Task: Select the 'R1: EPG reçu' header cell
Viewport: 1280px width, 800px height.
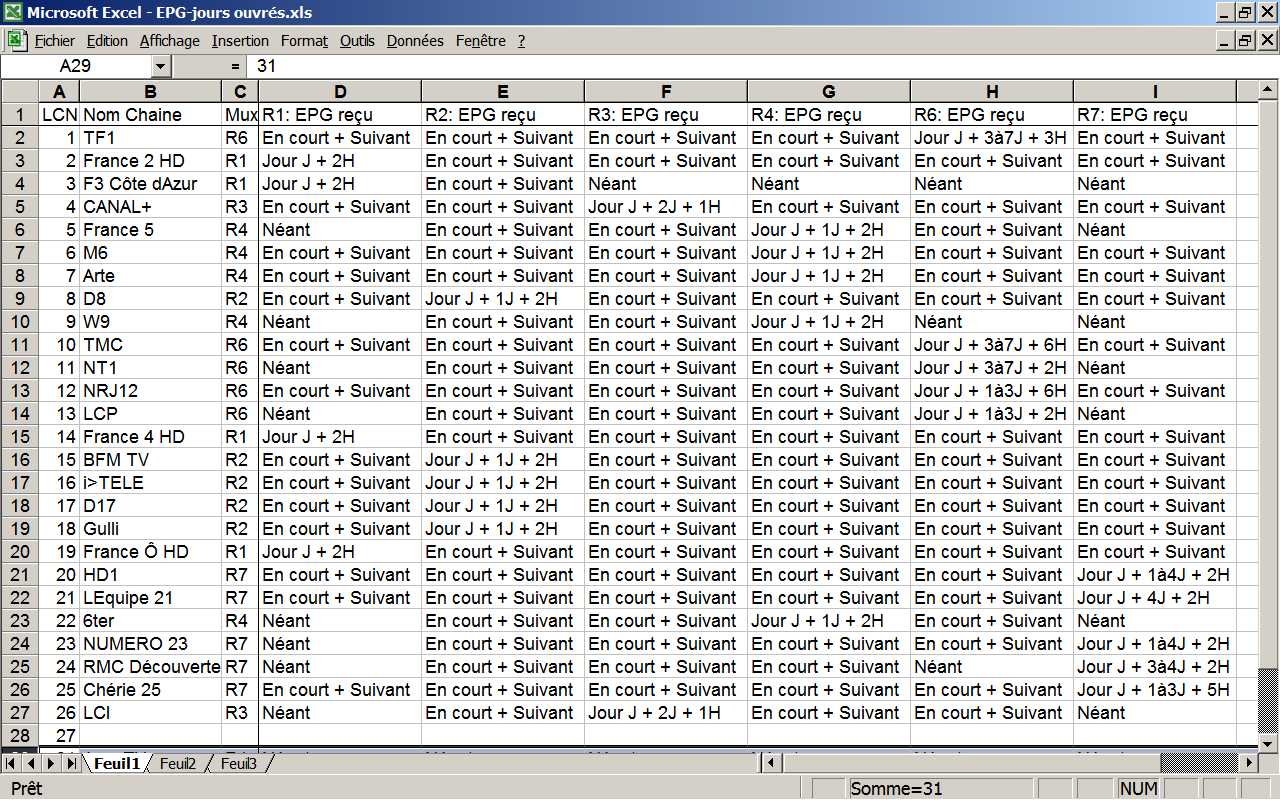Action: [x=340, y=115]
